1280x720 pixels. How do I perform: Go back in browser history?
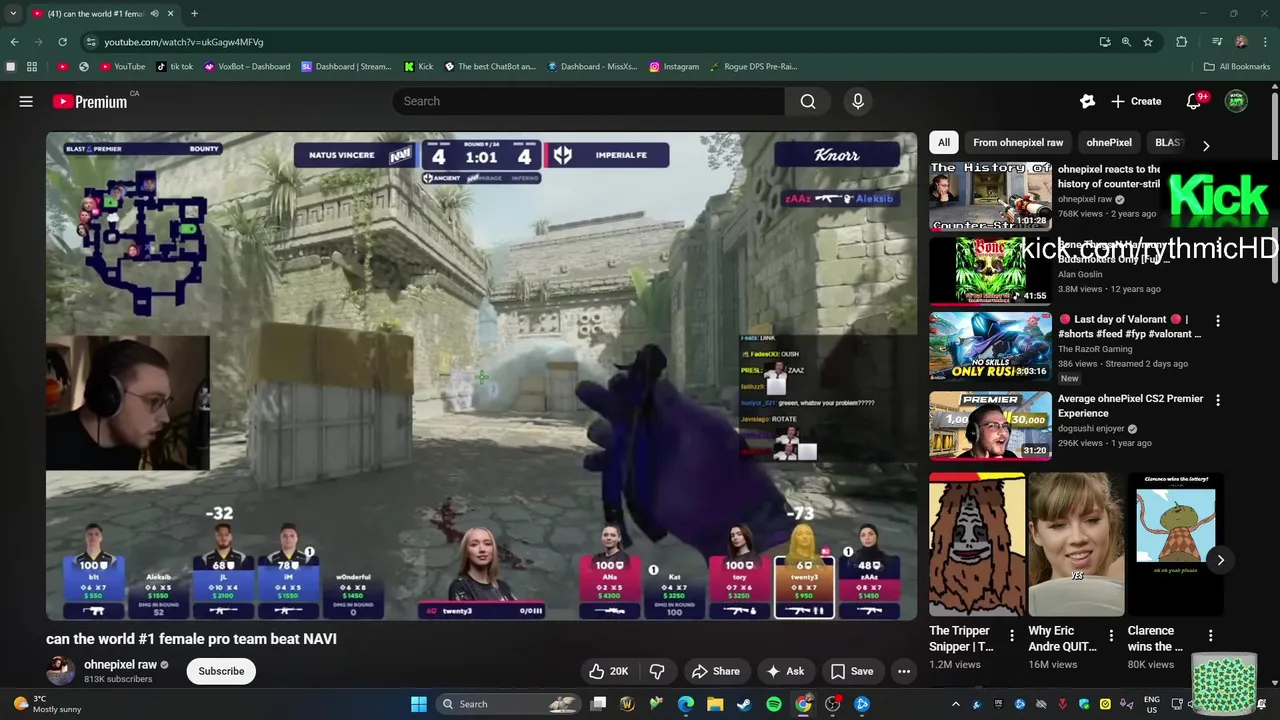pyautogui.click(x=14, y=42)
